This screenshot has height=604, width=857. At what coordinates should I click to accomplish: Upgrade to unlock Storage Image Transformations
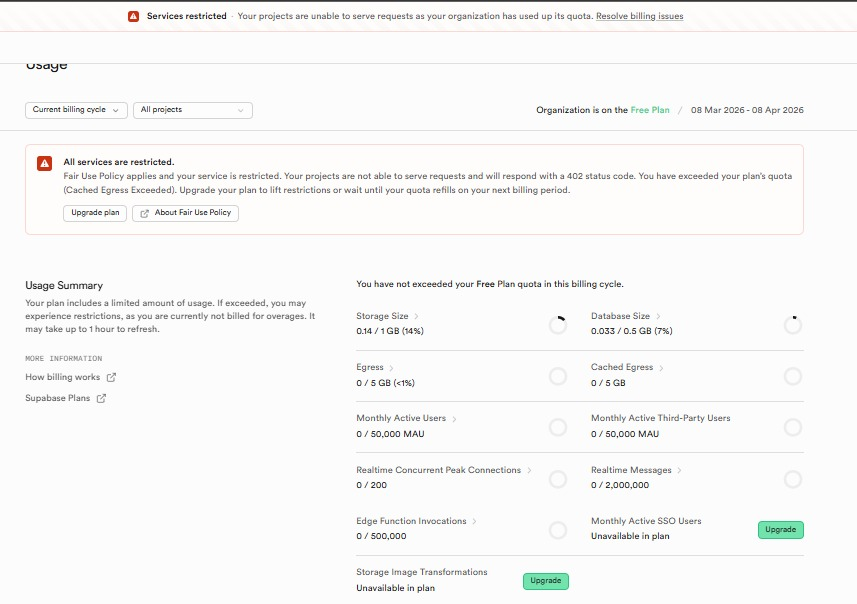point(545,580)
